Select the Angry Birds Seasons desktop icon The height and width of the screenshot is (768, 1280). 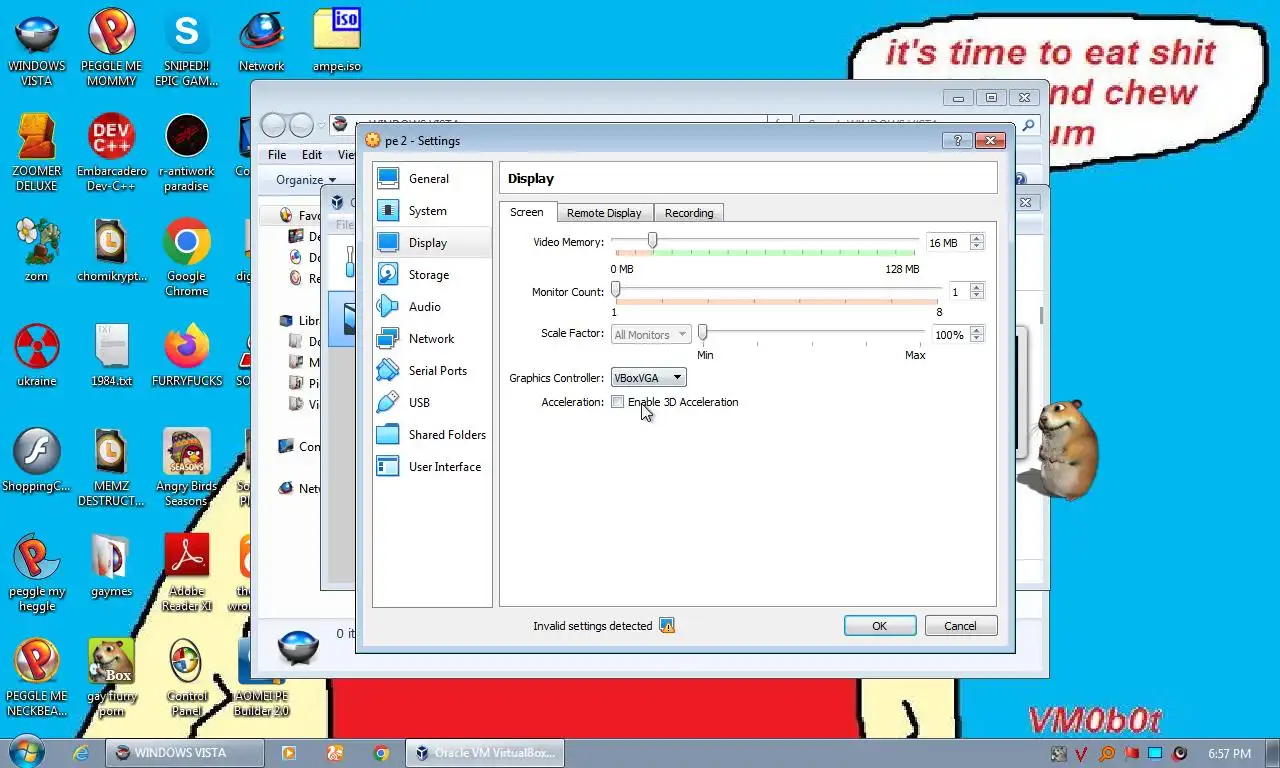click(186, 468)
